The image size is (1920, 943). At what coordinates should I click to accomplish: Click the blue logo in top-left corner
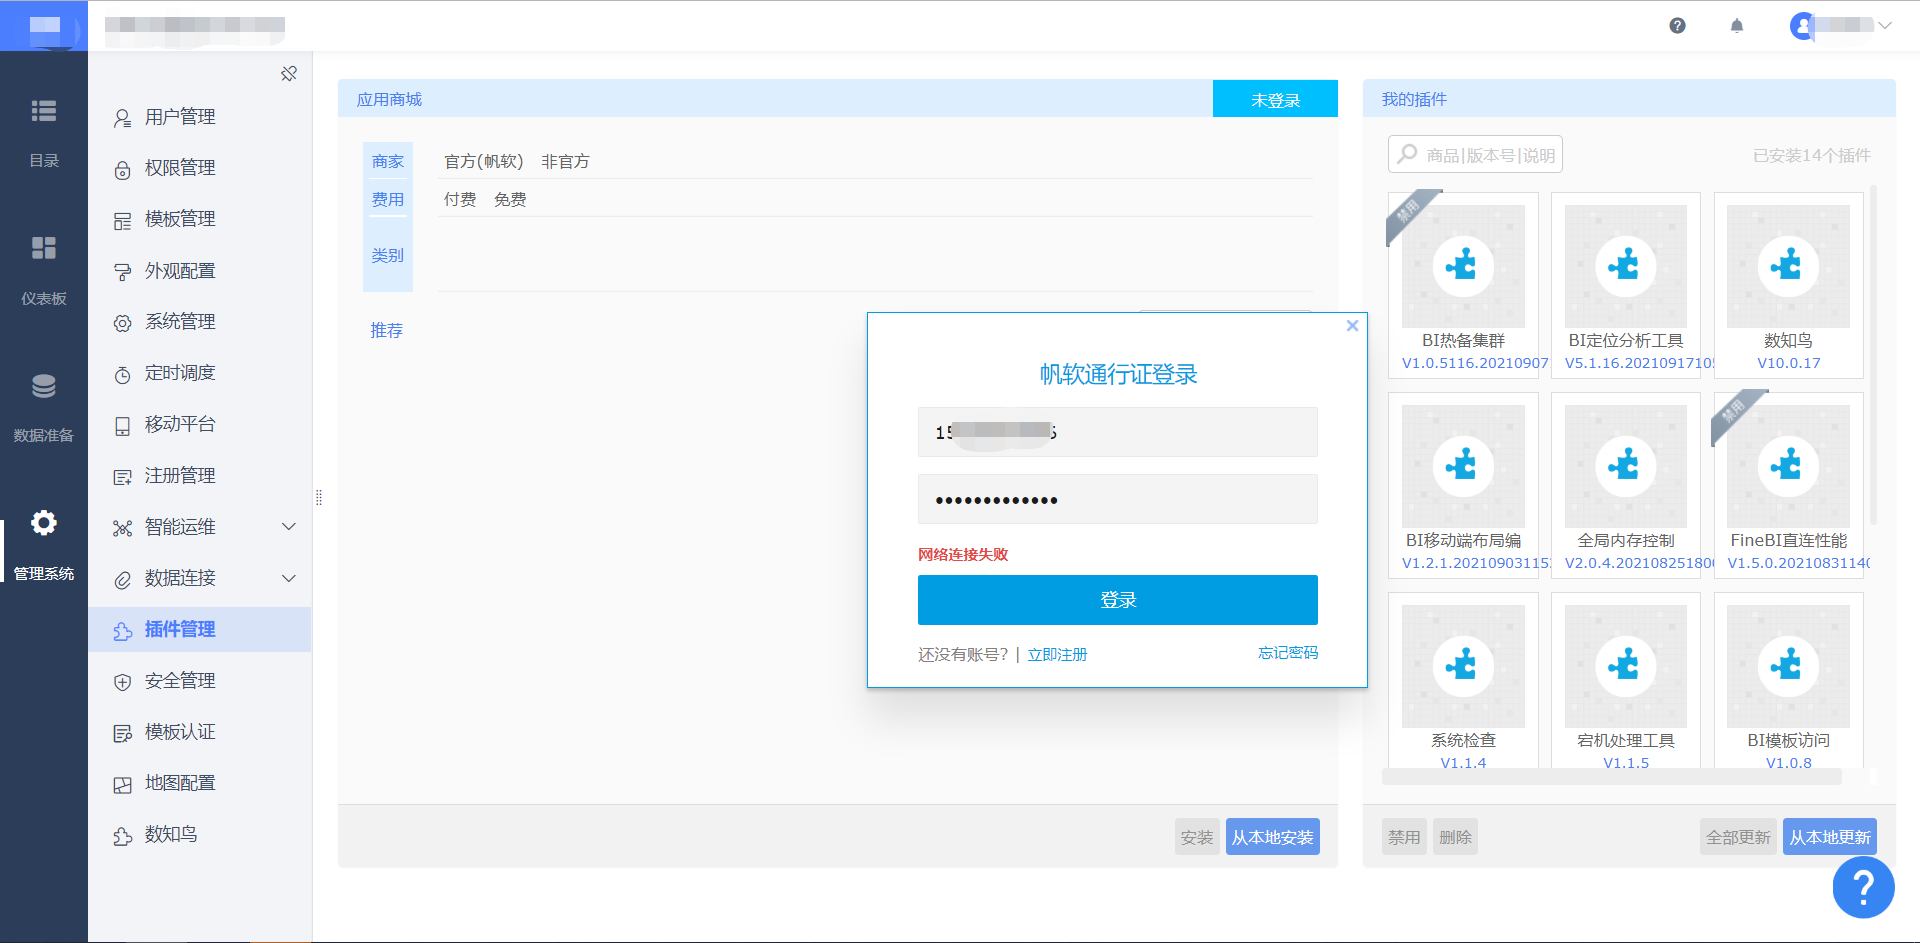point(44,26)
